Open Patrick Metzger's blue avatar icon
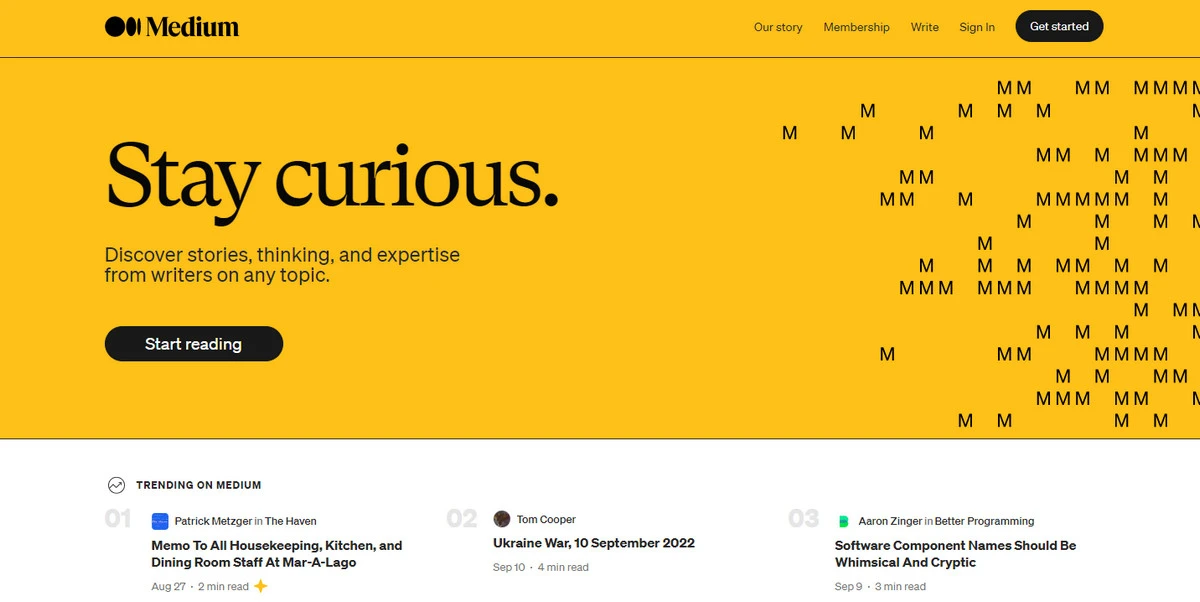This screenshot has height=602, width=1200. tap(160, 521)
